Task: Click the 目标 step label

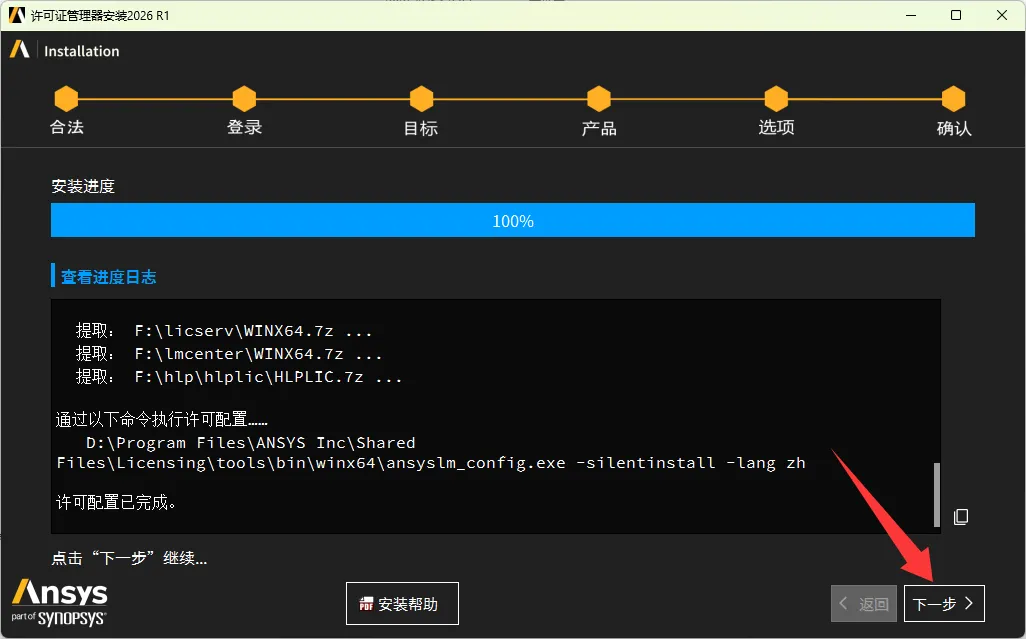Action: click(x=421, y=128)
